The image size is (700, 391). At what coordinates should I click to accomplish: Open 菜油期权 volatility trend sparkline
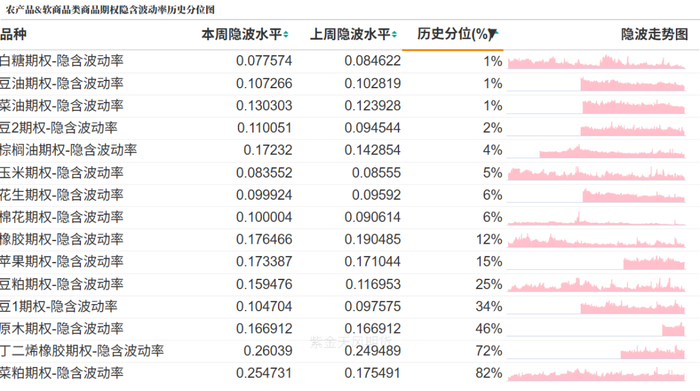pyautogui.click(x=596, y=106)
